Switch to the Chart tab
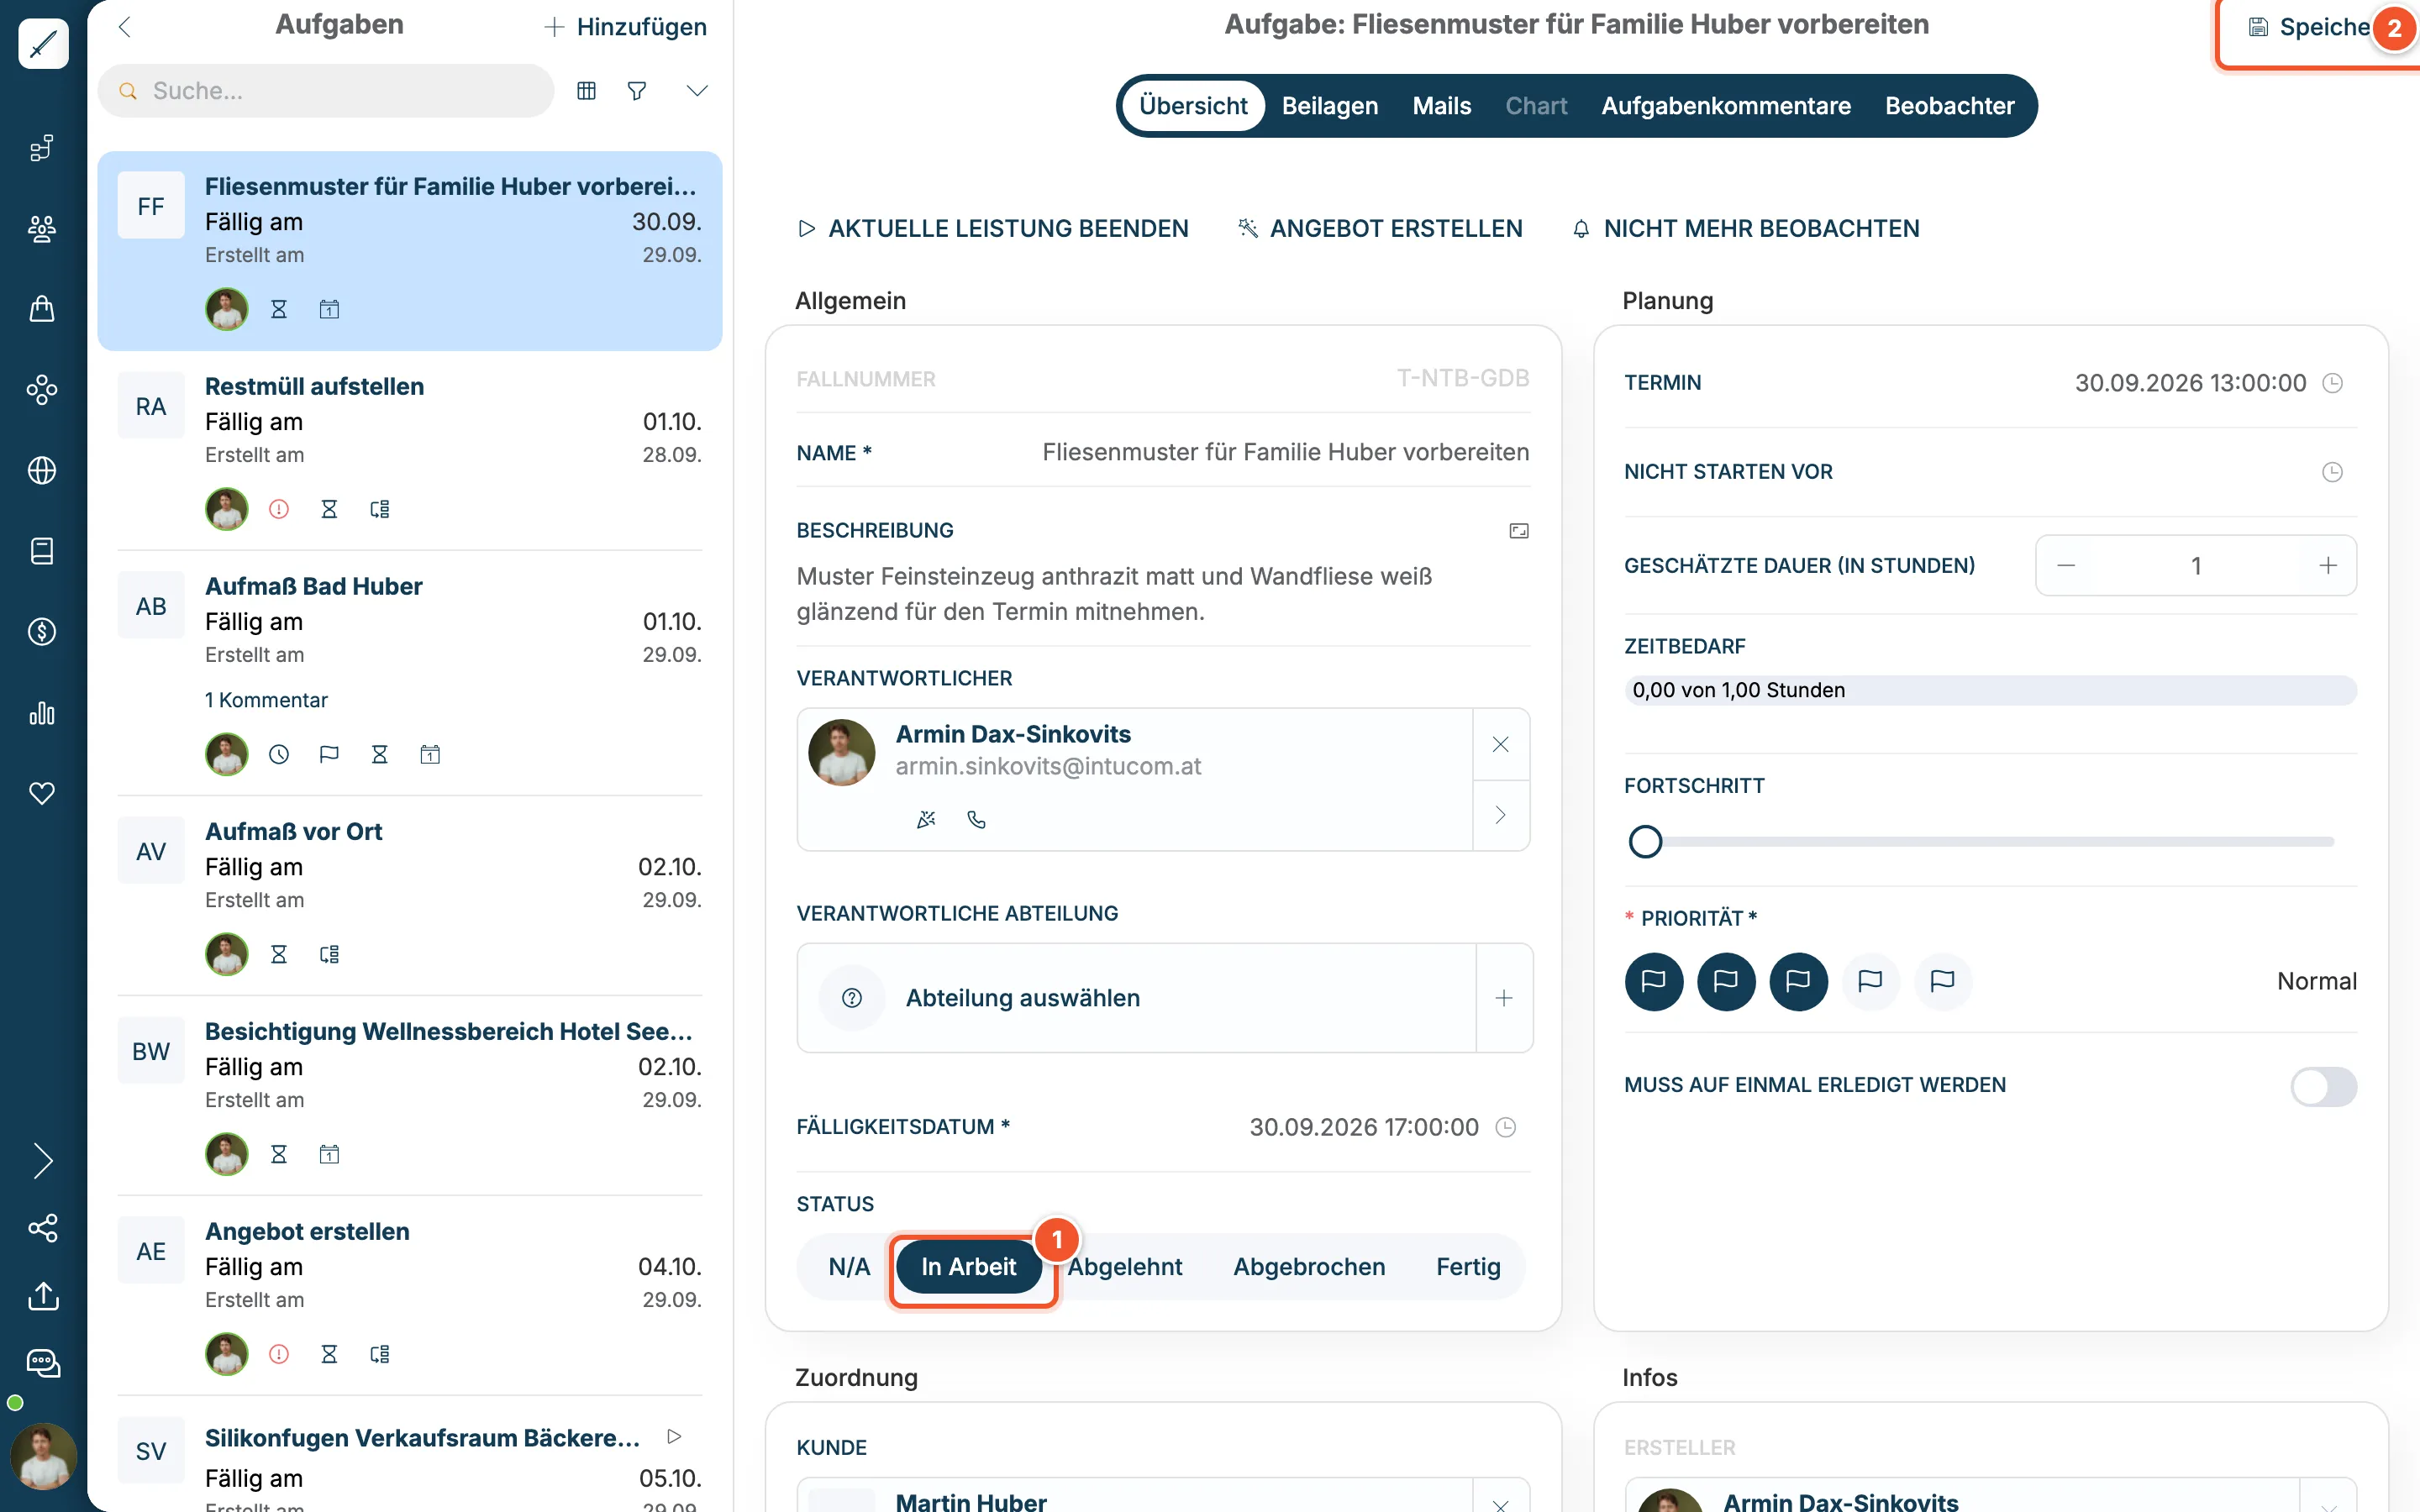 [1536, 106]
